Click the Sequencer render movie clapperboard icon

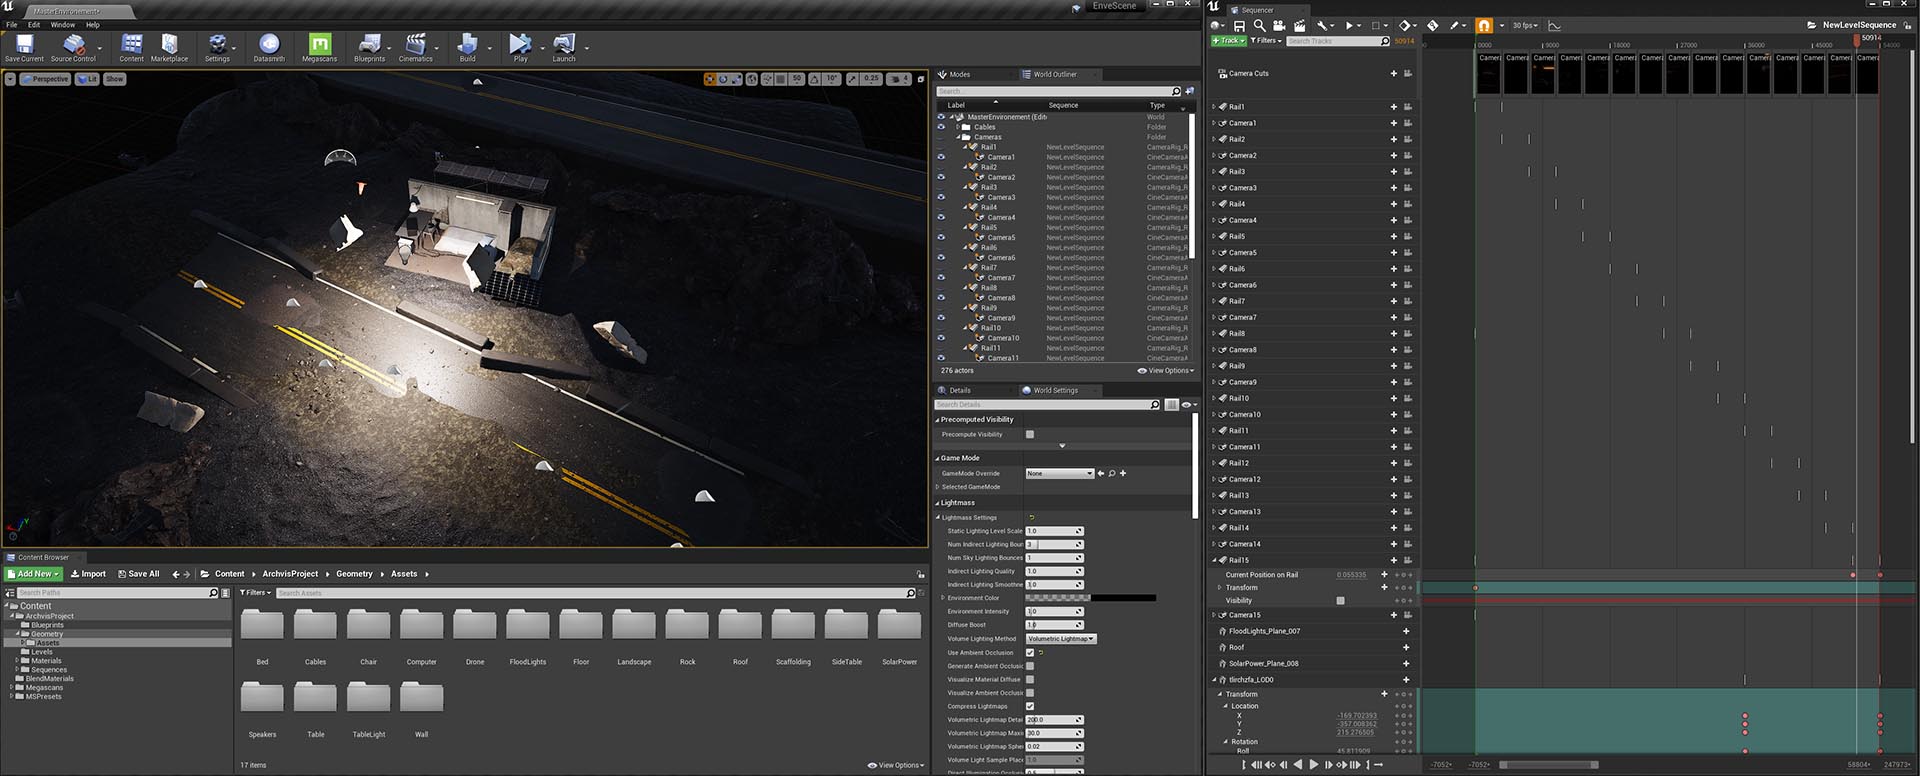coord(1299,26)
